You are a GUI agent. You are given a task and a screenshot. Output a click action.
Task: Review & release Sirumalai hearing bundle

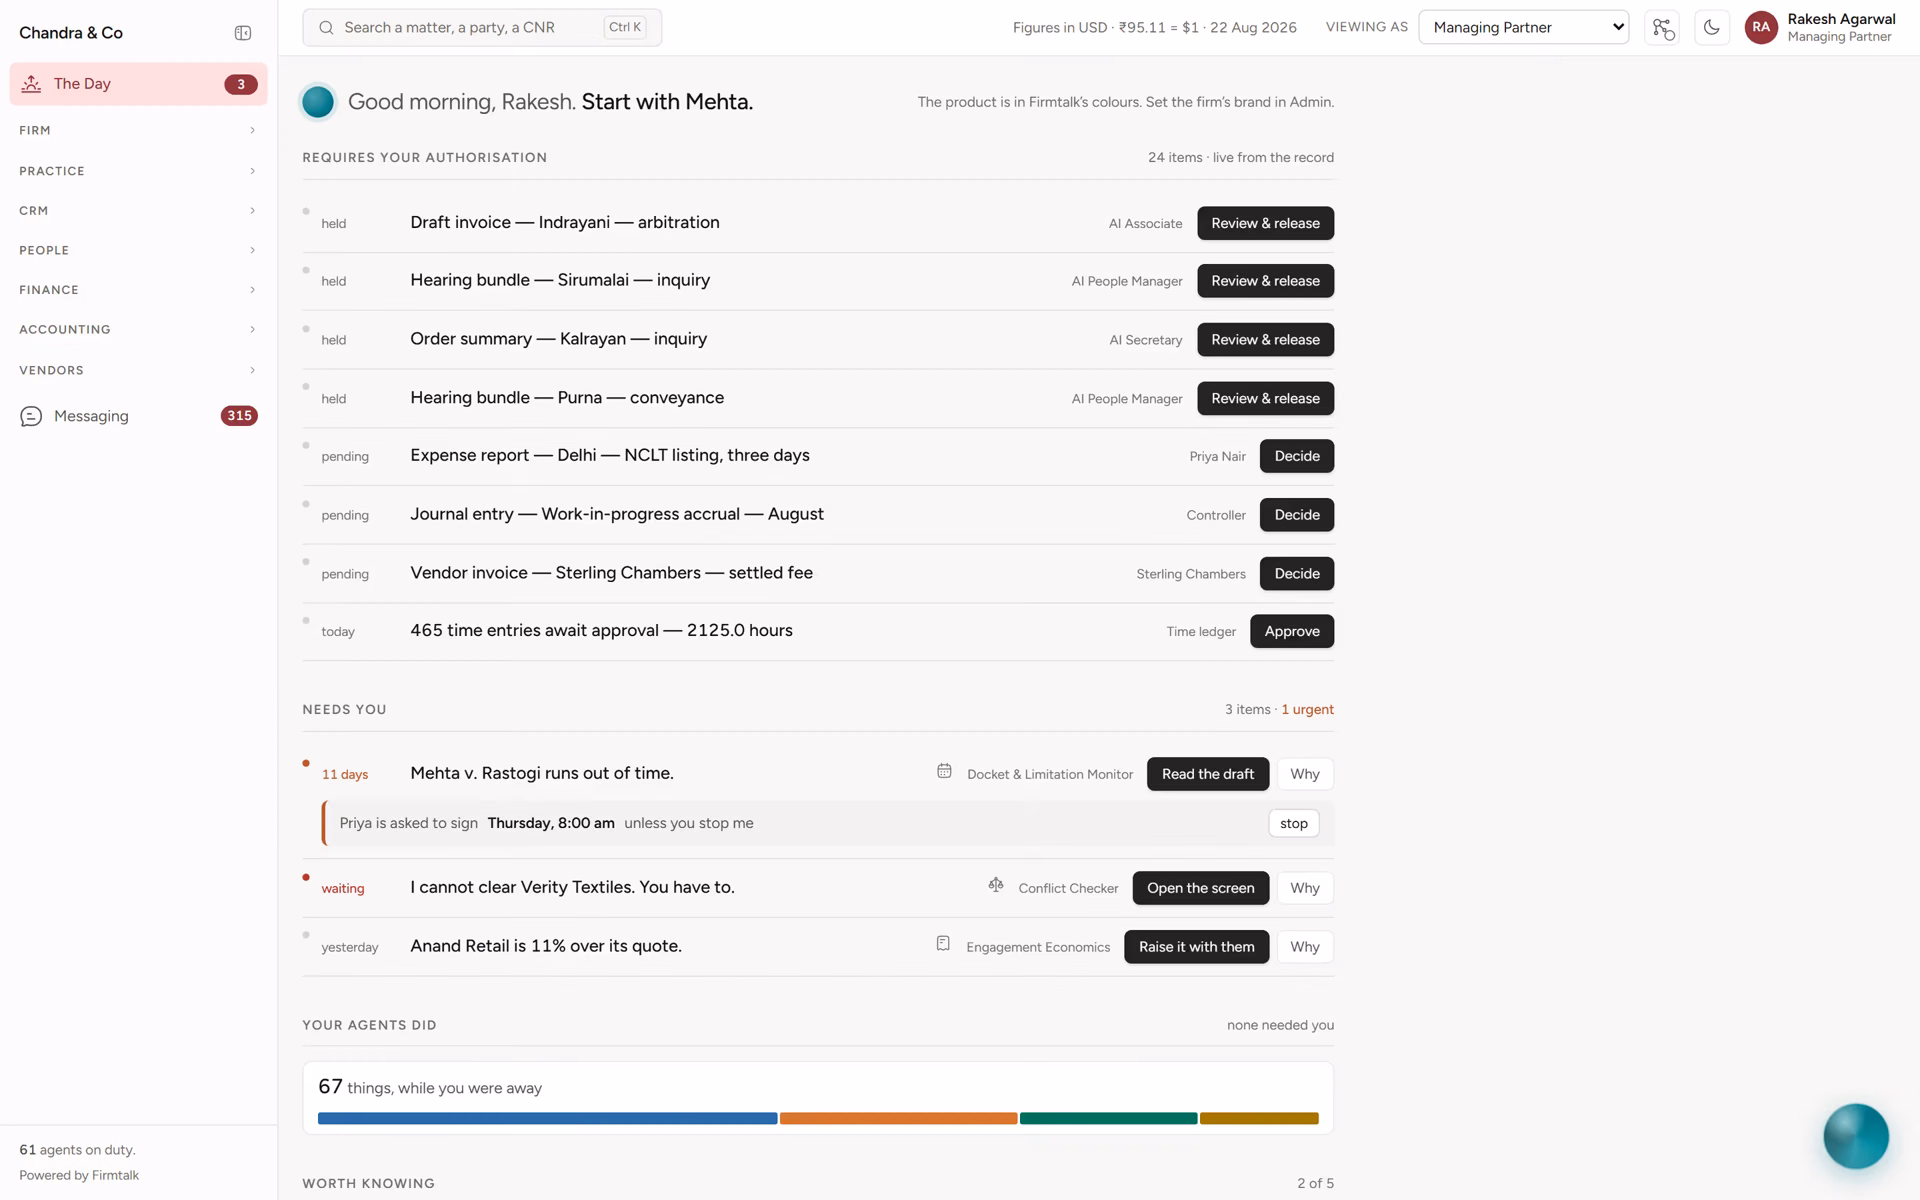pos(1265,281)
